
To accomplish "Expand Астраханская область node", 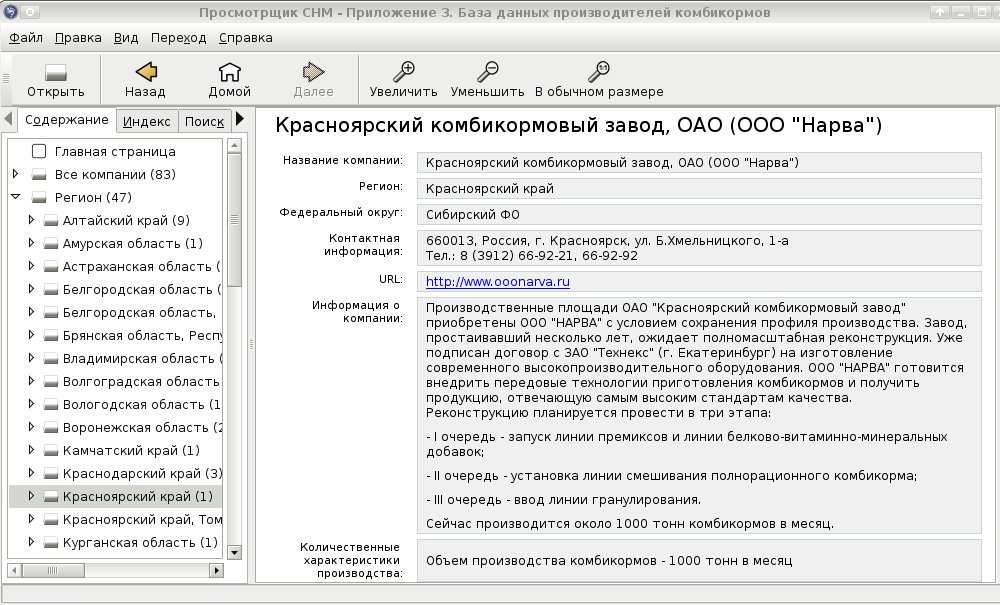I will (31, 266).
